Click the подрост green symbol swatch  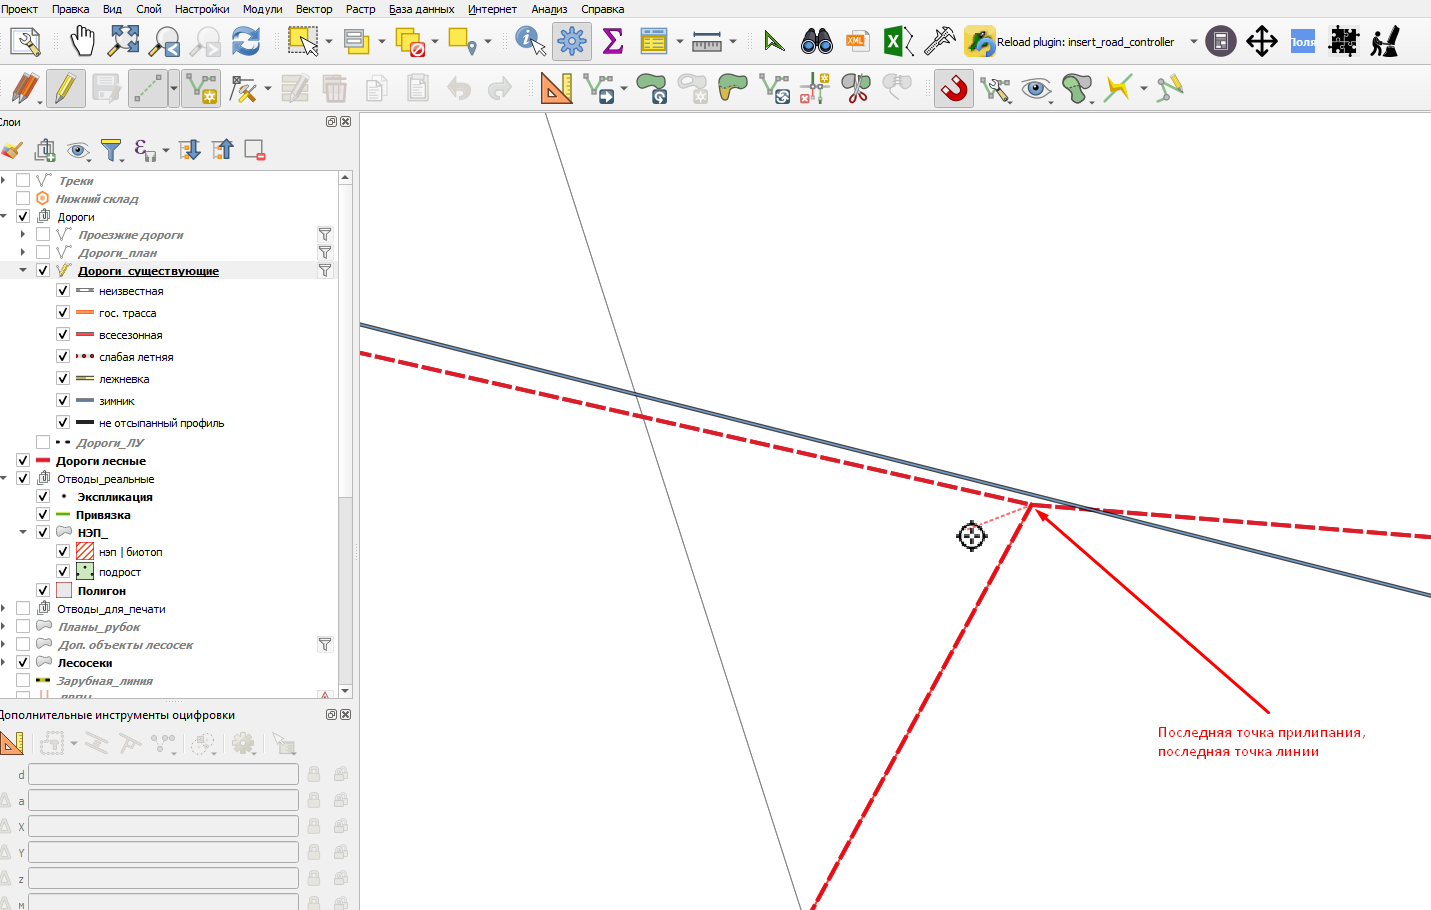[85, 571]
